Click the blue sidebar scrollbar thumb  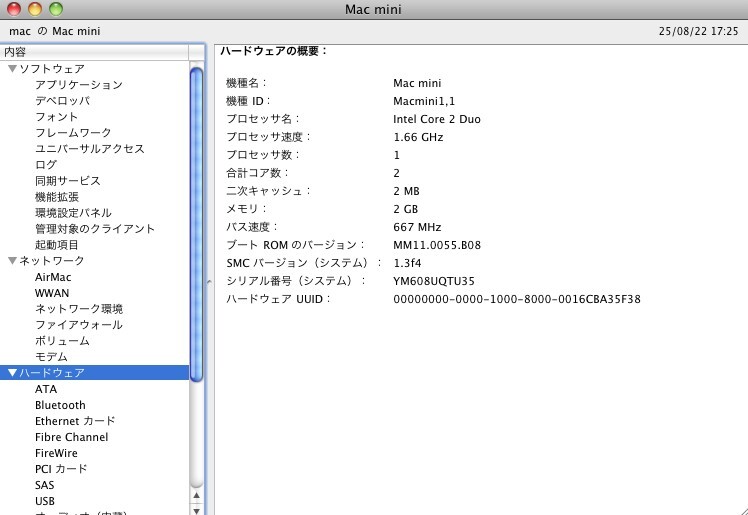pyautogui.click(x=197, y=224)
